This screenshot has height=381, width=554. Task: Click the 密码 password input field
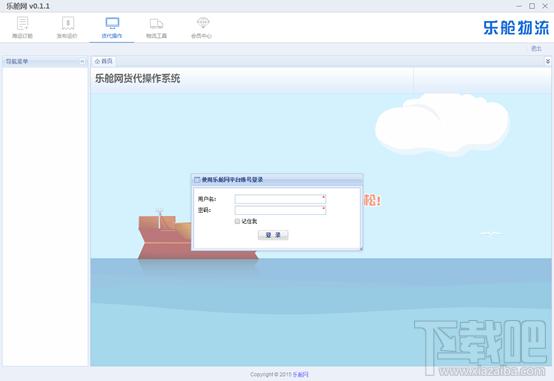(280, 210)
